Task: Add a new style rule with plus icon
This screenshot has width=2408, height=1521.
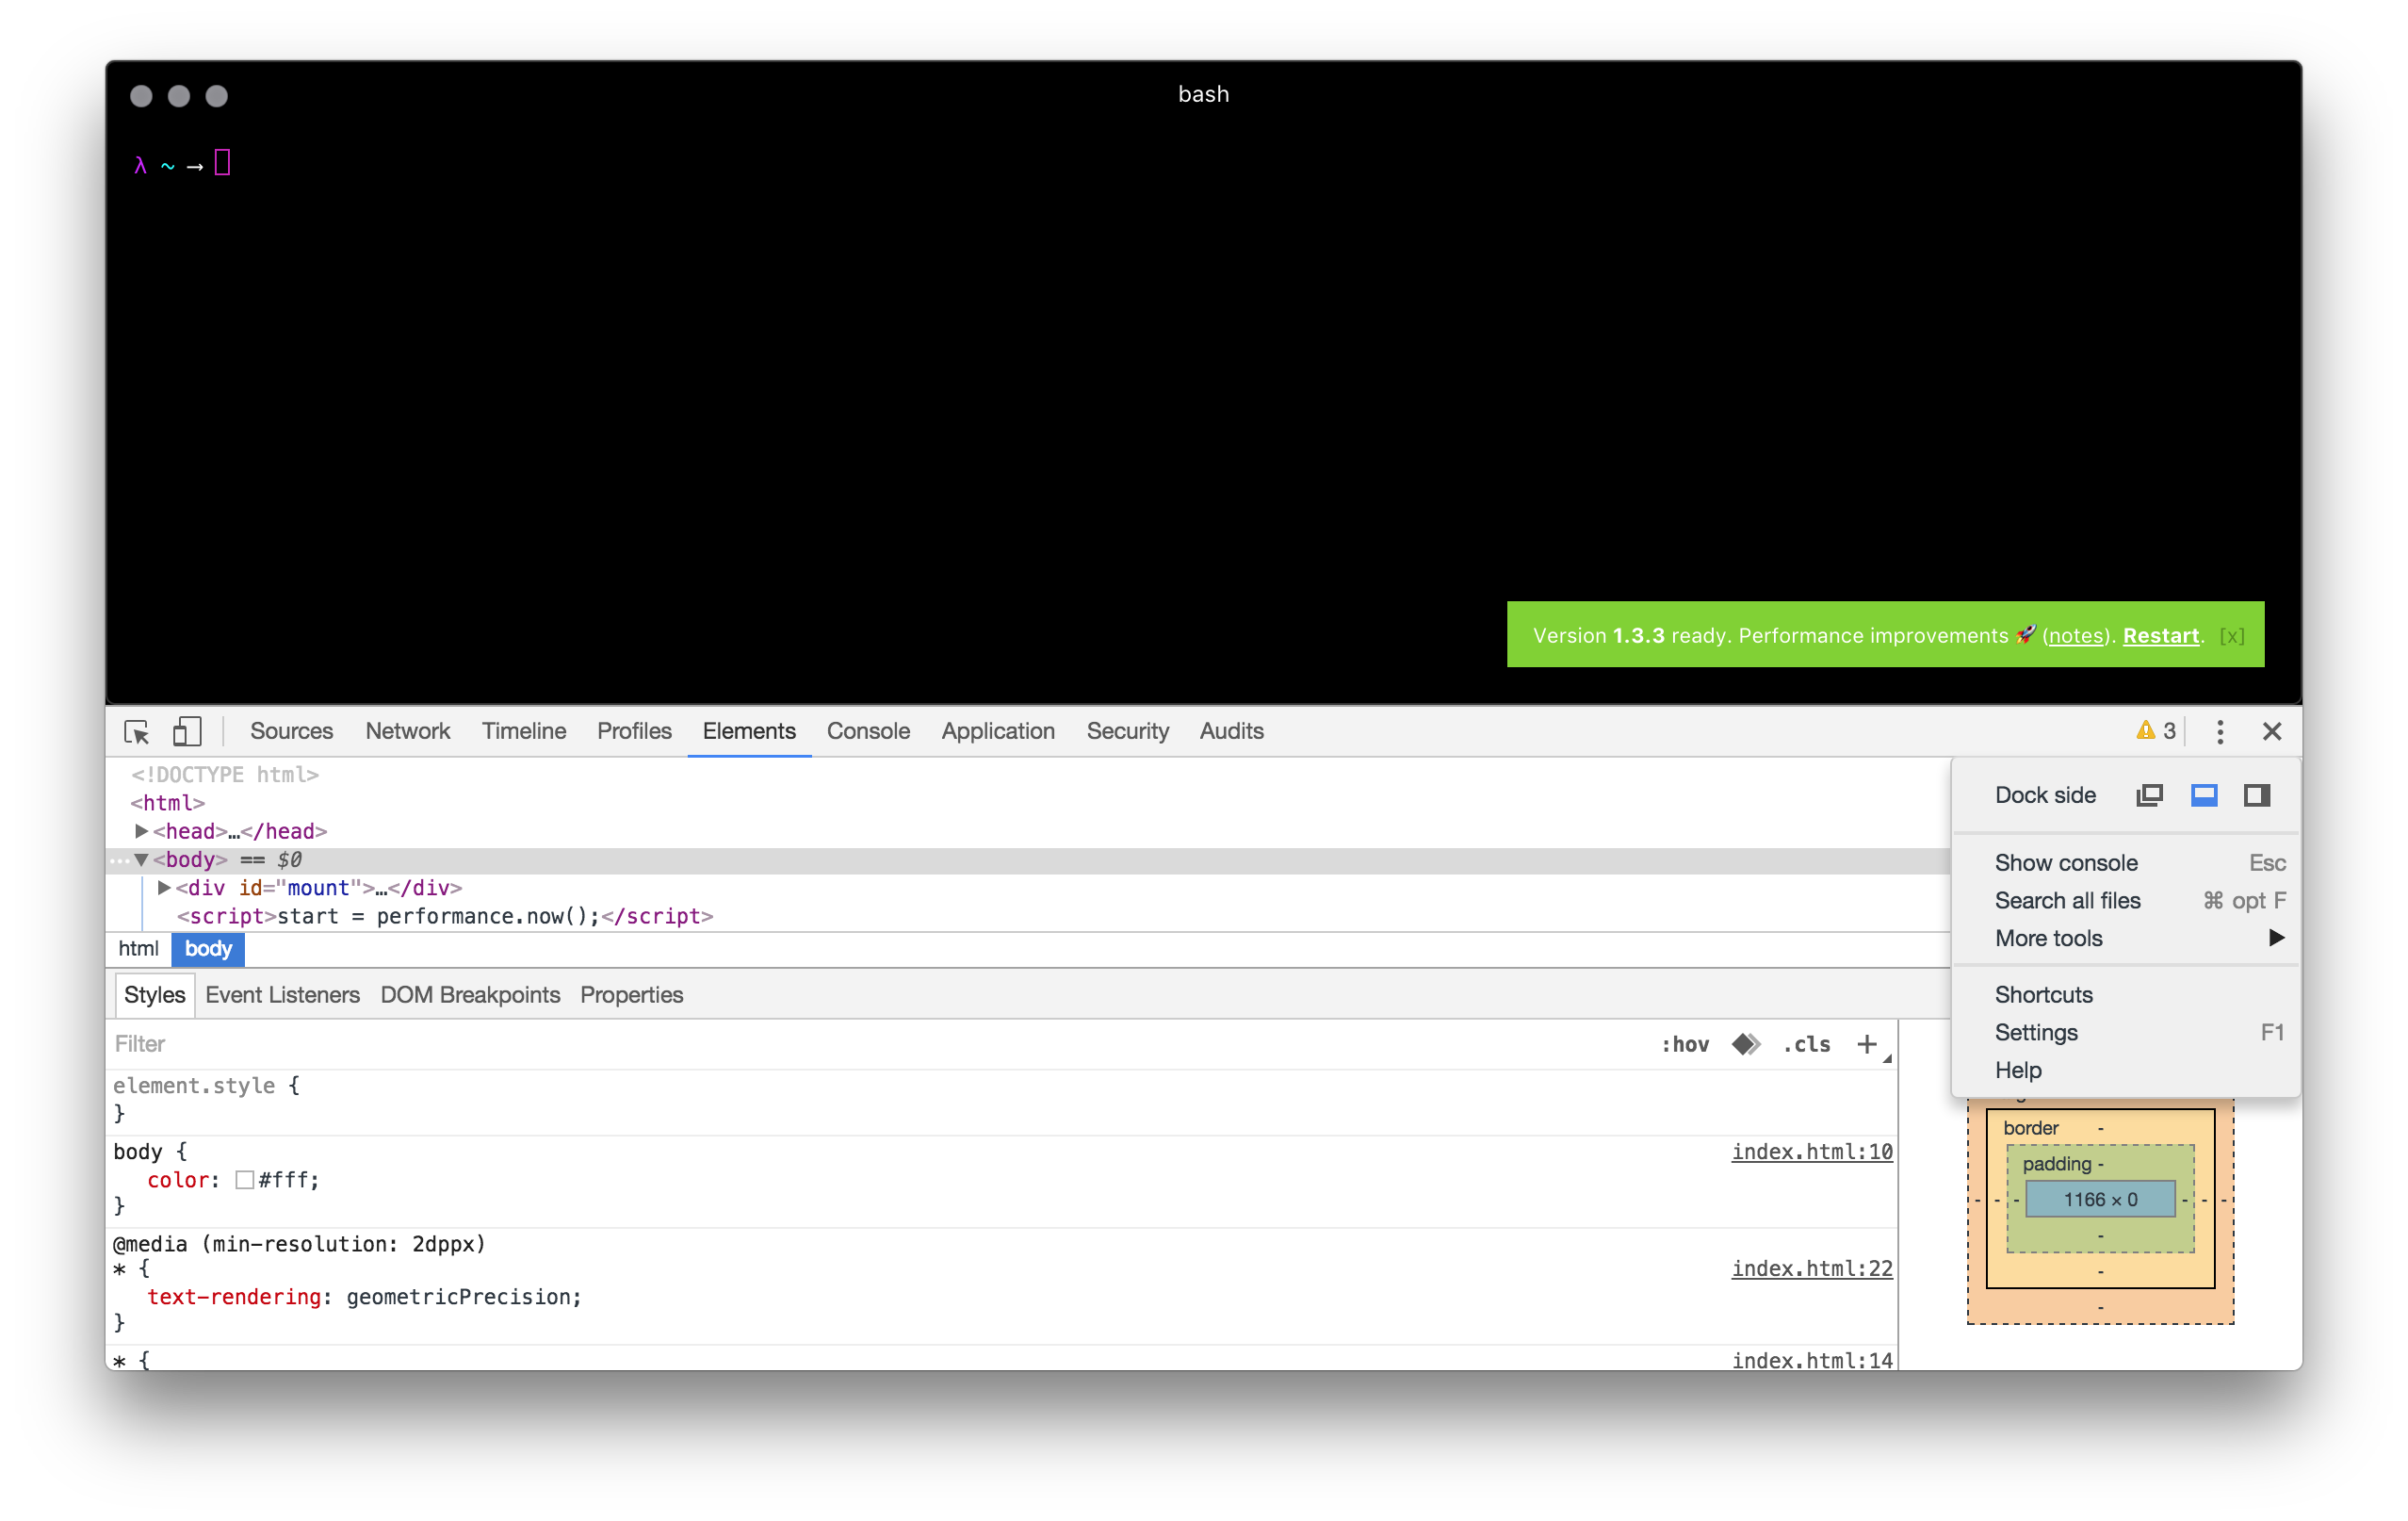Action: [x=1868, y=1043]
